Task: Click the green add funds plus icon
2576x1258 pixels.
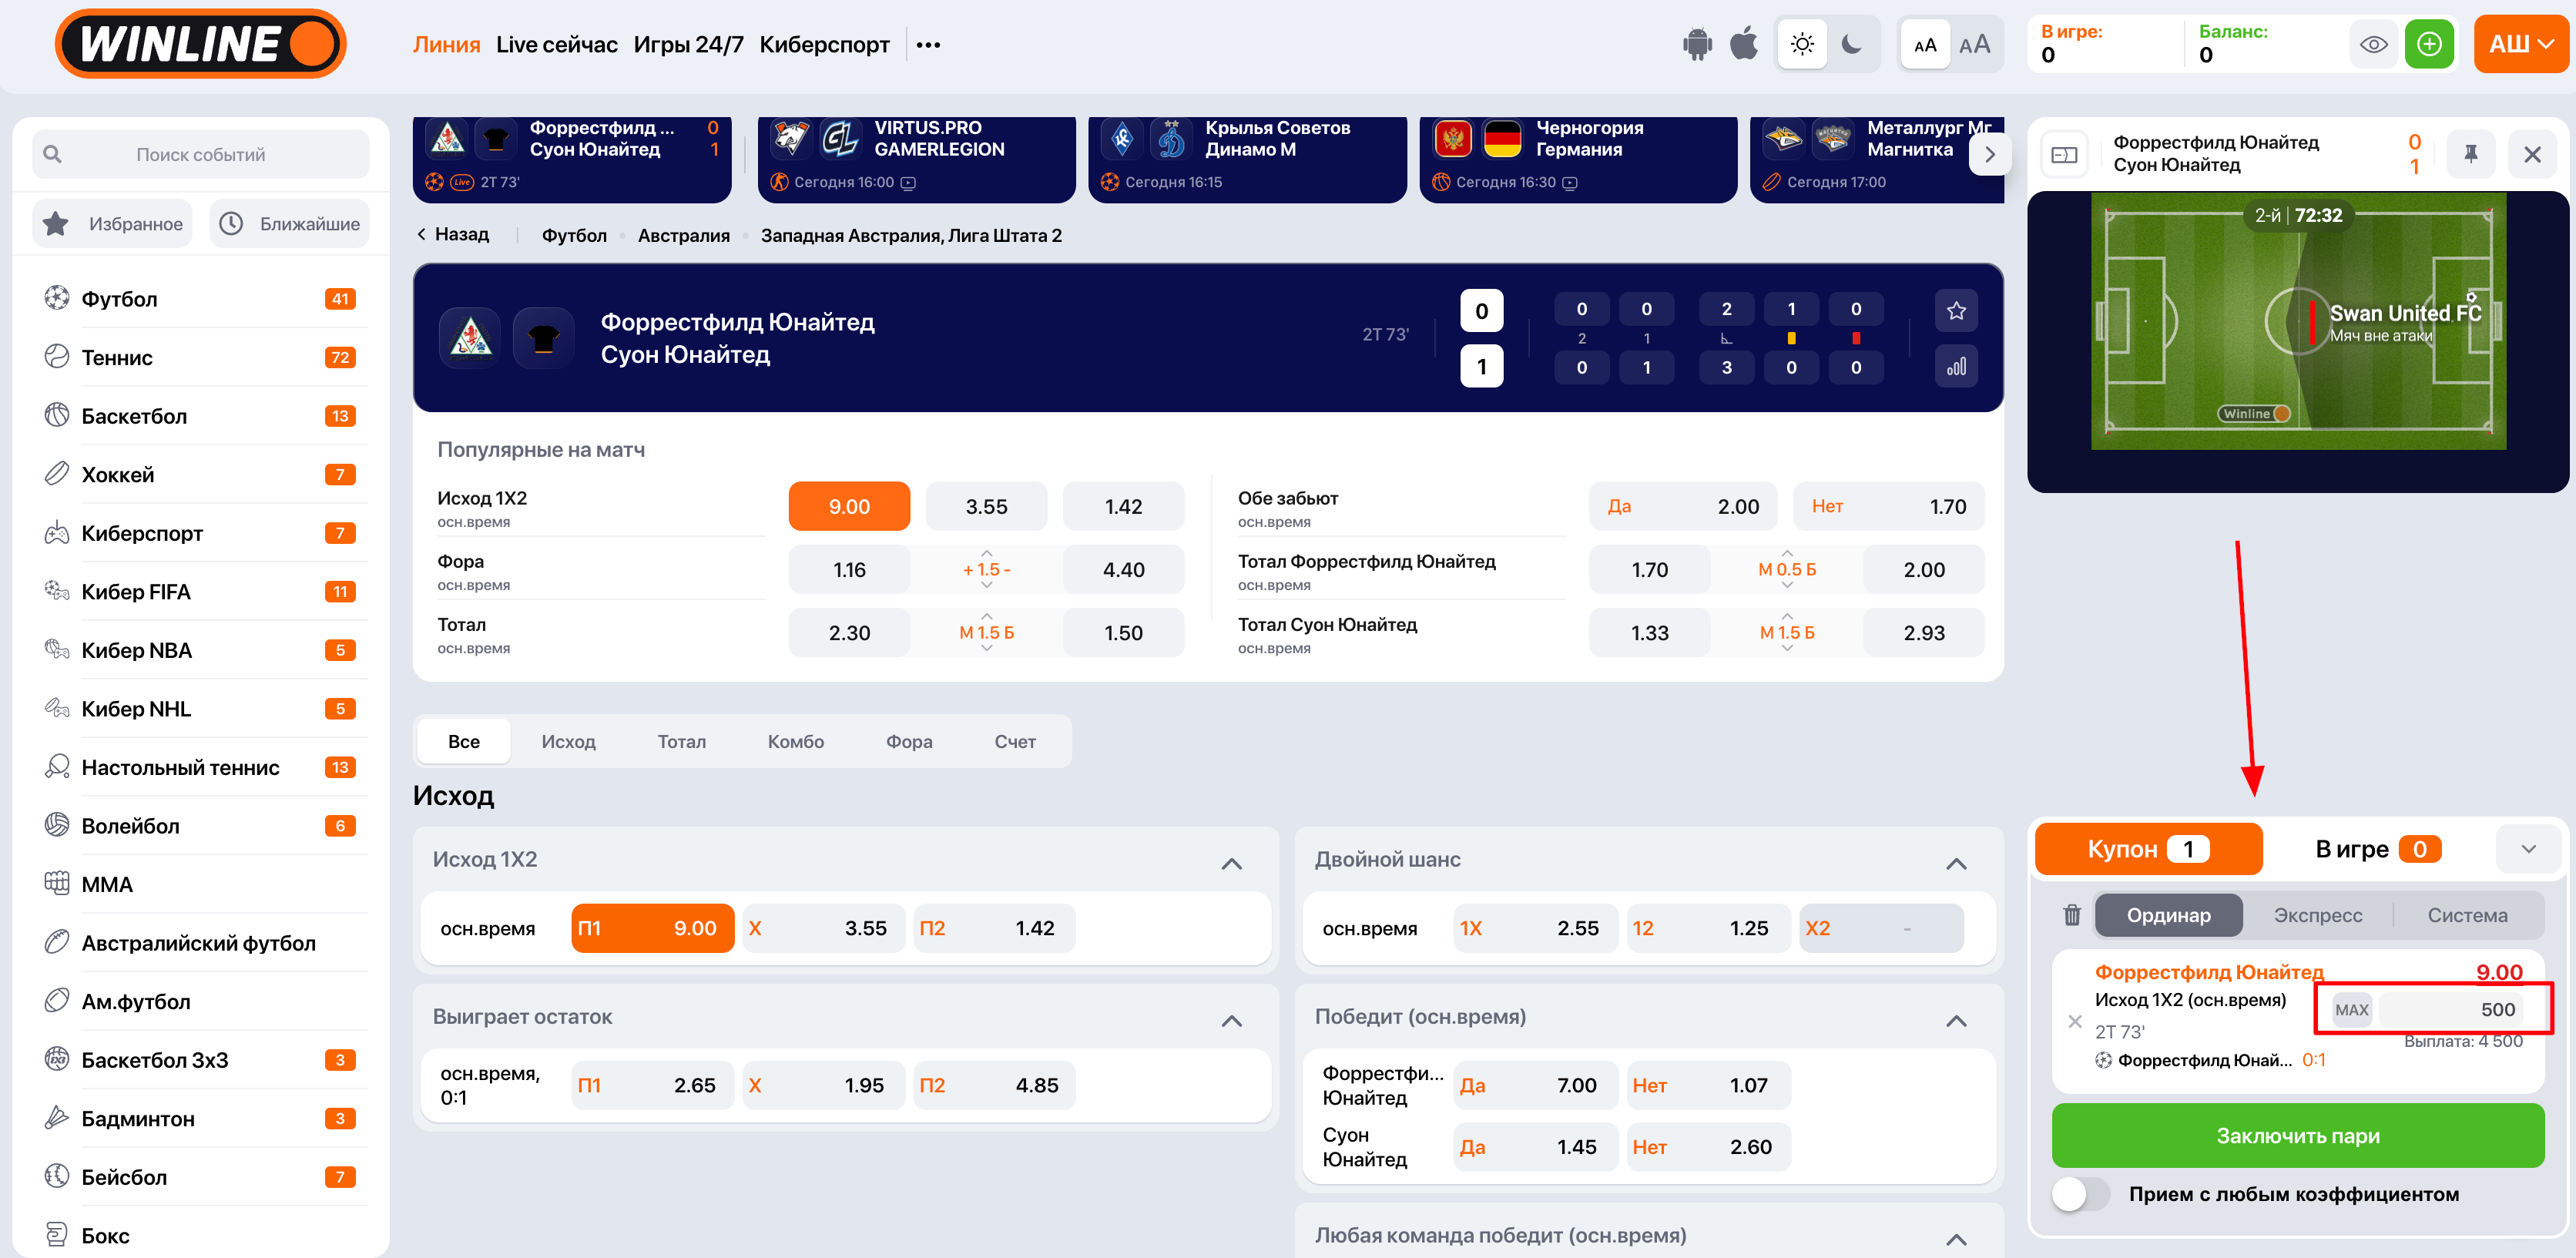Action: point(2429,44)
